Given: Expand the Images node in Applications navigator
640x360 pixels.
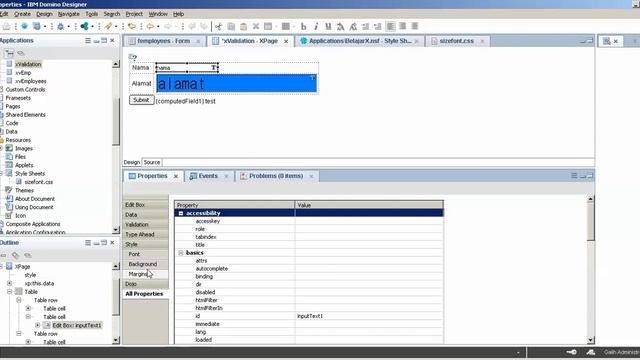Looking at the screenshot, I should 1,148.
